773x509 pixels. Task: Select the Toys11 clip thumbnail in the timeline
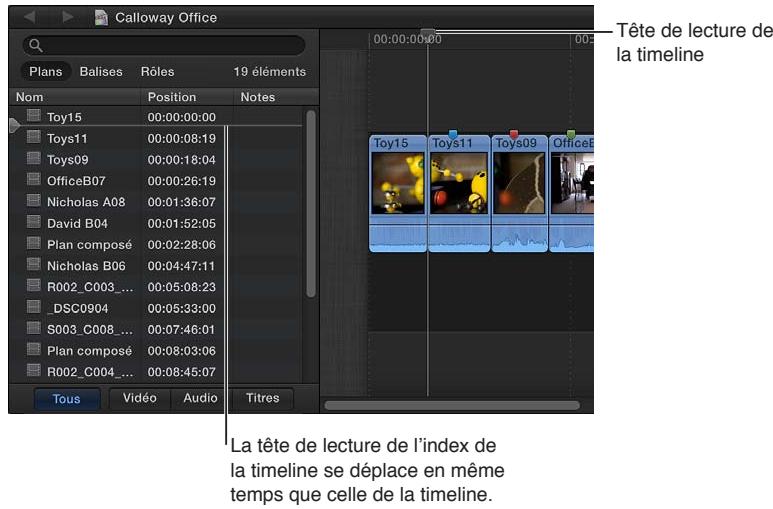tap(458, 183)
